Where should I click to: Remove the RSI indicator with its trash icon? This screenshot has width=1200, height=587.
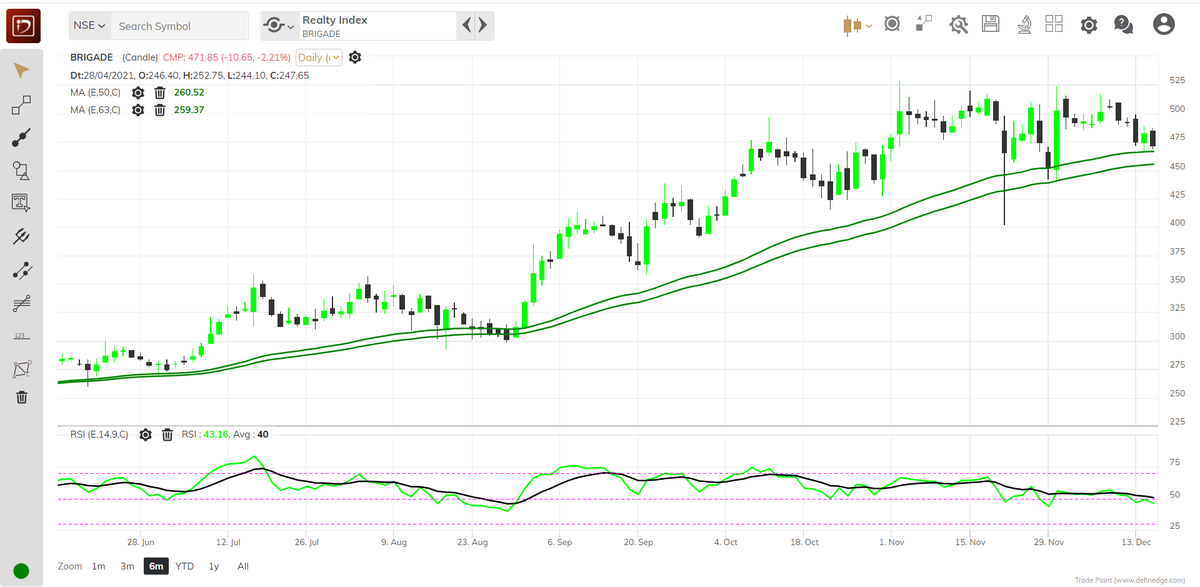pyautogui.click(x=167, y=434)
